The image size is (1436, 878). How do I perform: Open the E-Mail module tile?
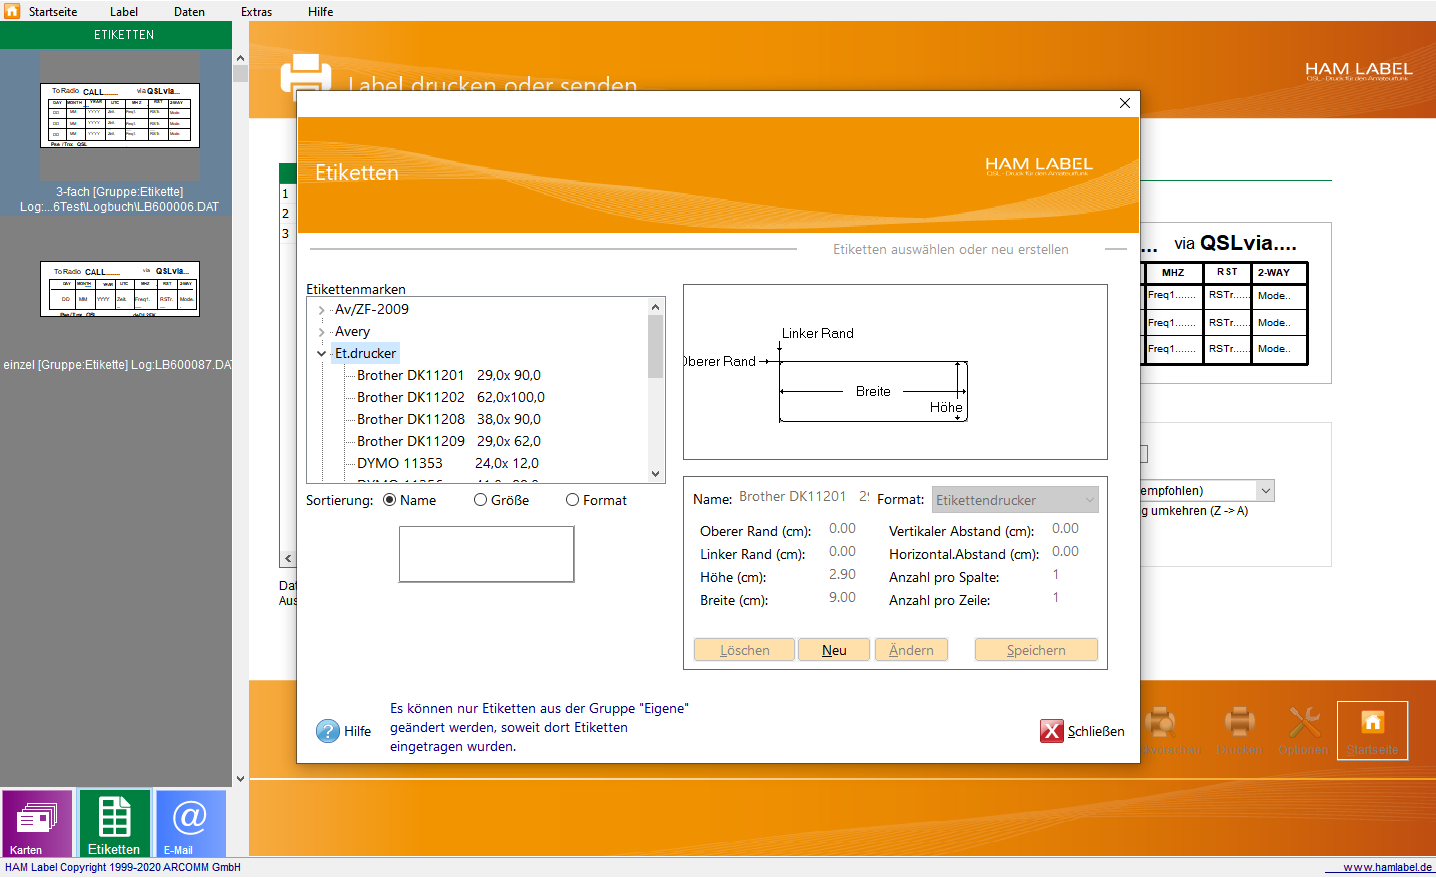click(x=190, y=824)
